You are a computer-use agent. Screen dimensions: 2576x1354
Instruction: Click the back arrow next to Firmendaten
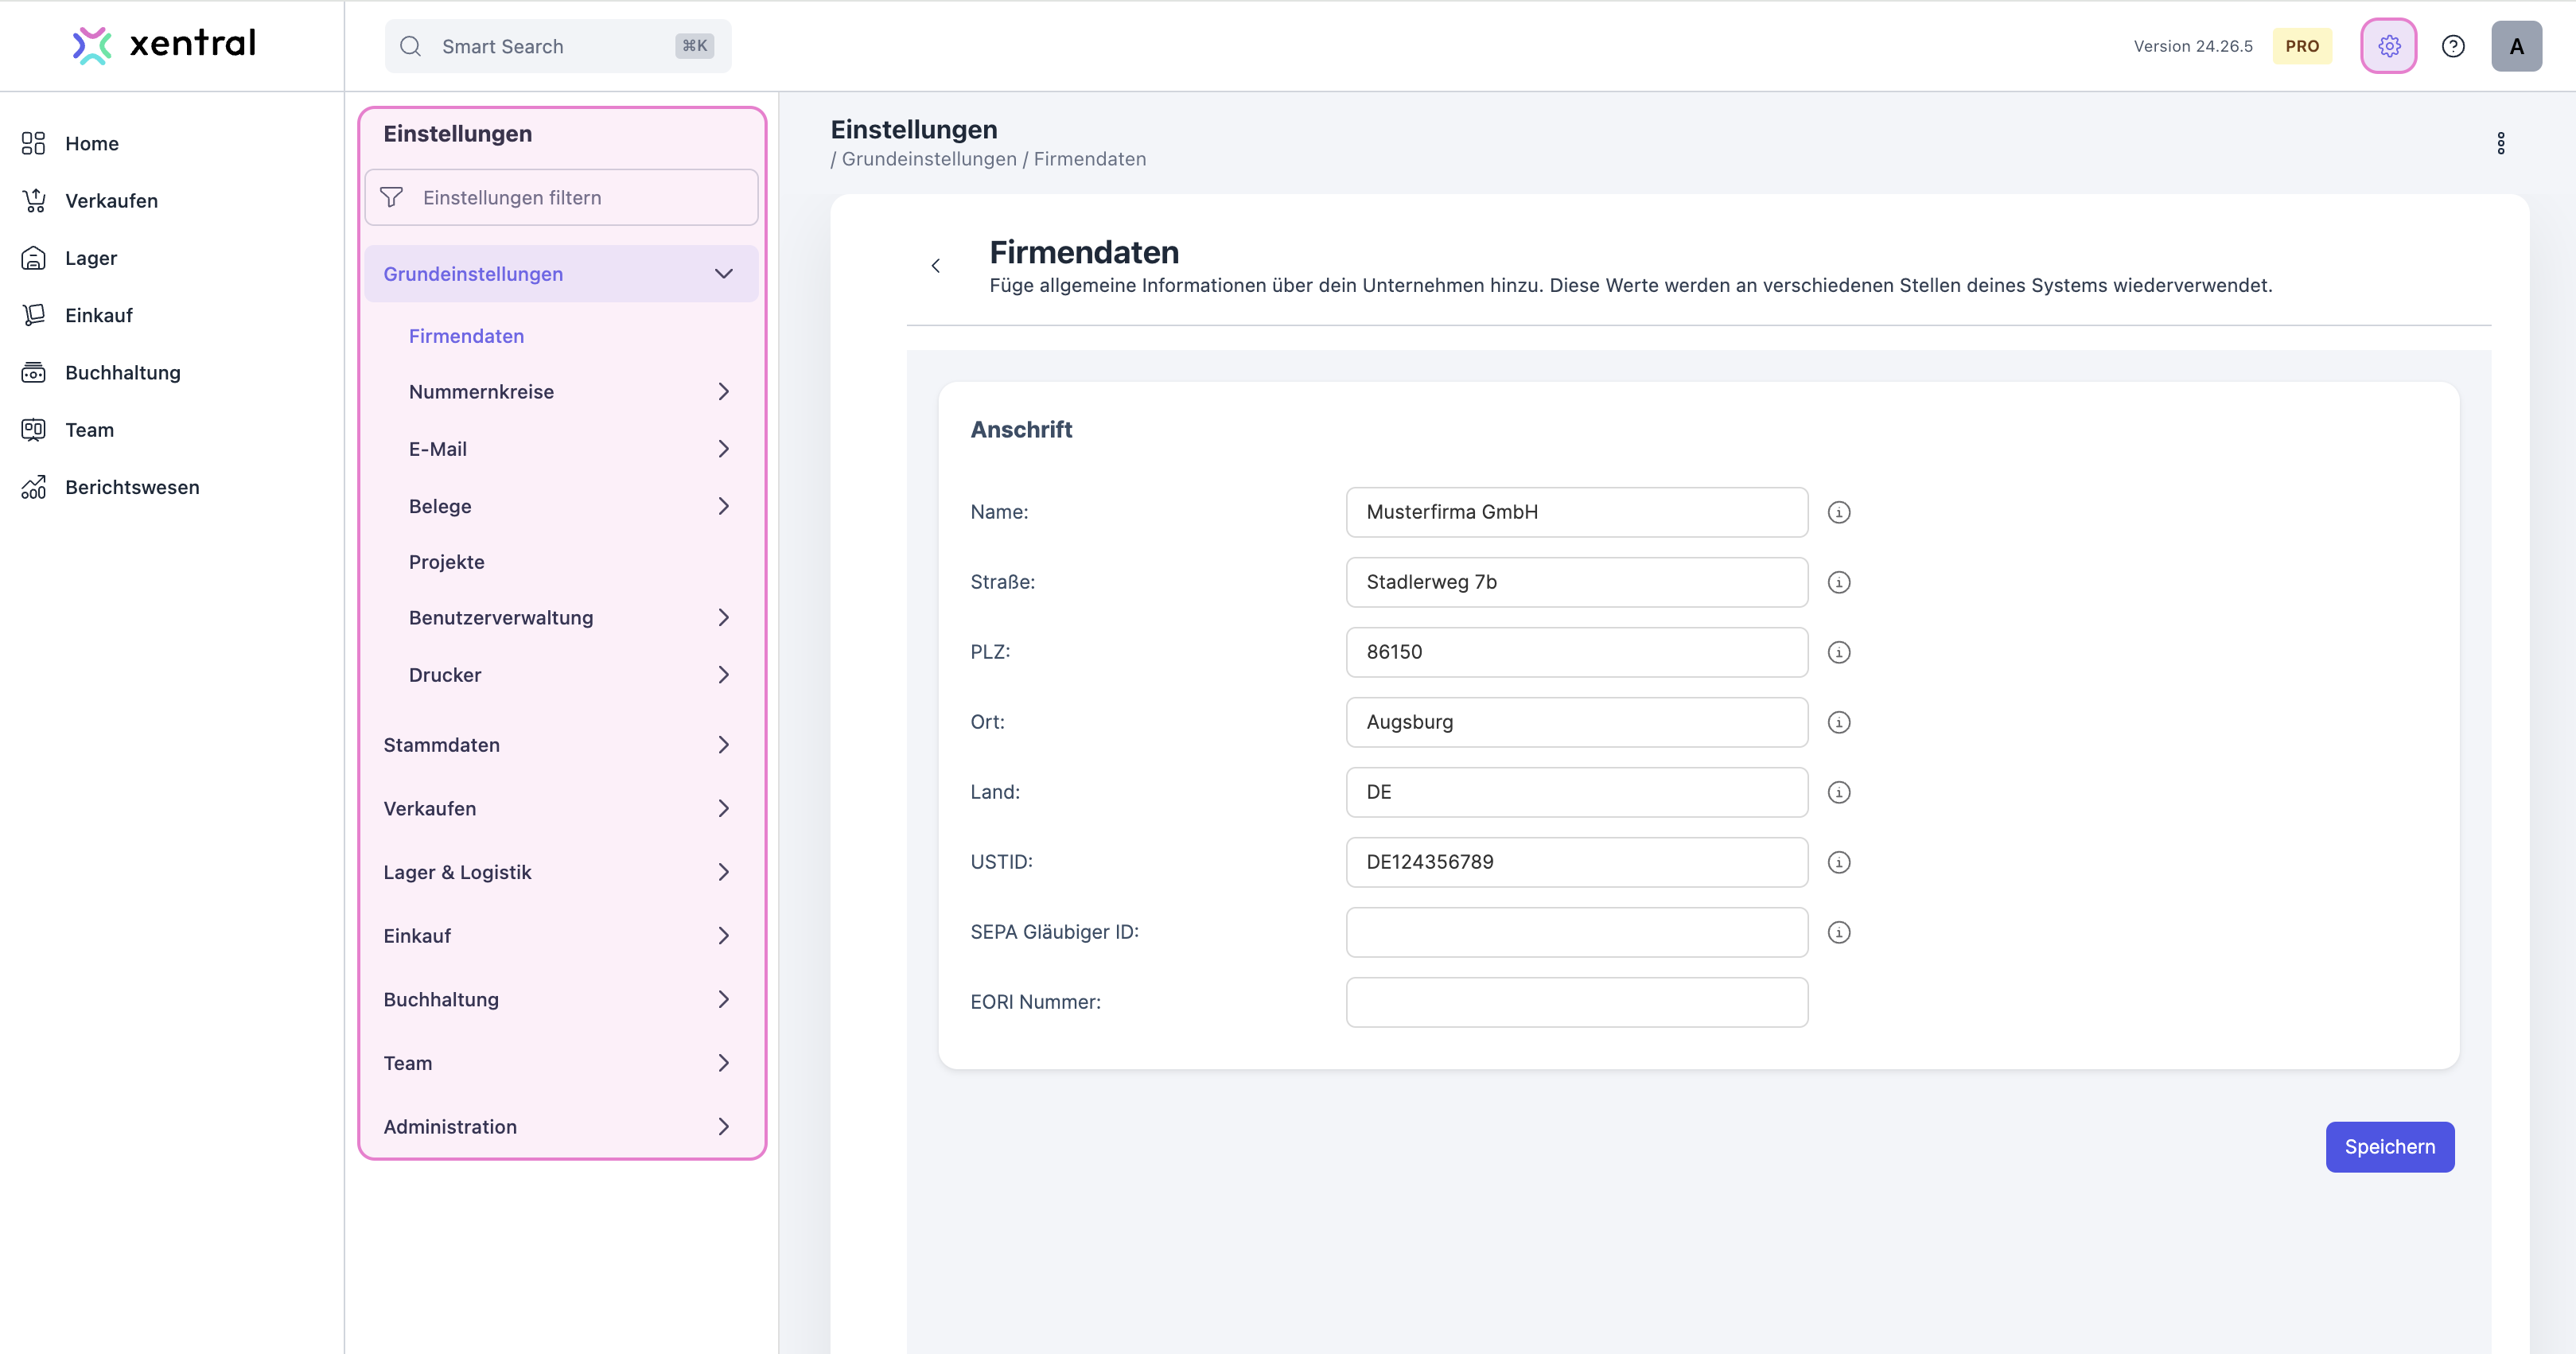pyautogui.click(x=936, y=265)
